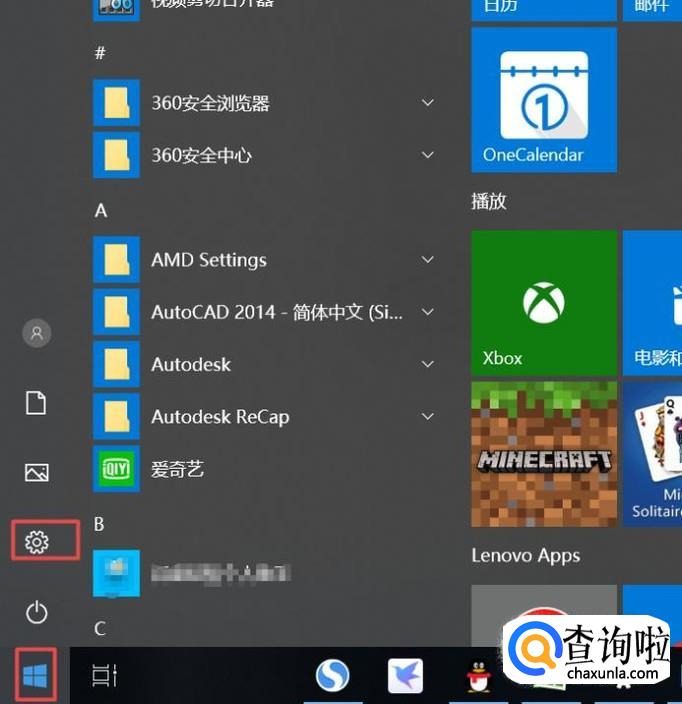Screen dimensions: 682x704
Task: Click the Power icon in Start sidebar
Action: click(x=37, y=612)
